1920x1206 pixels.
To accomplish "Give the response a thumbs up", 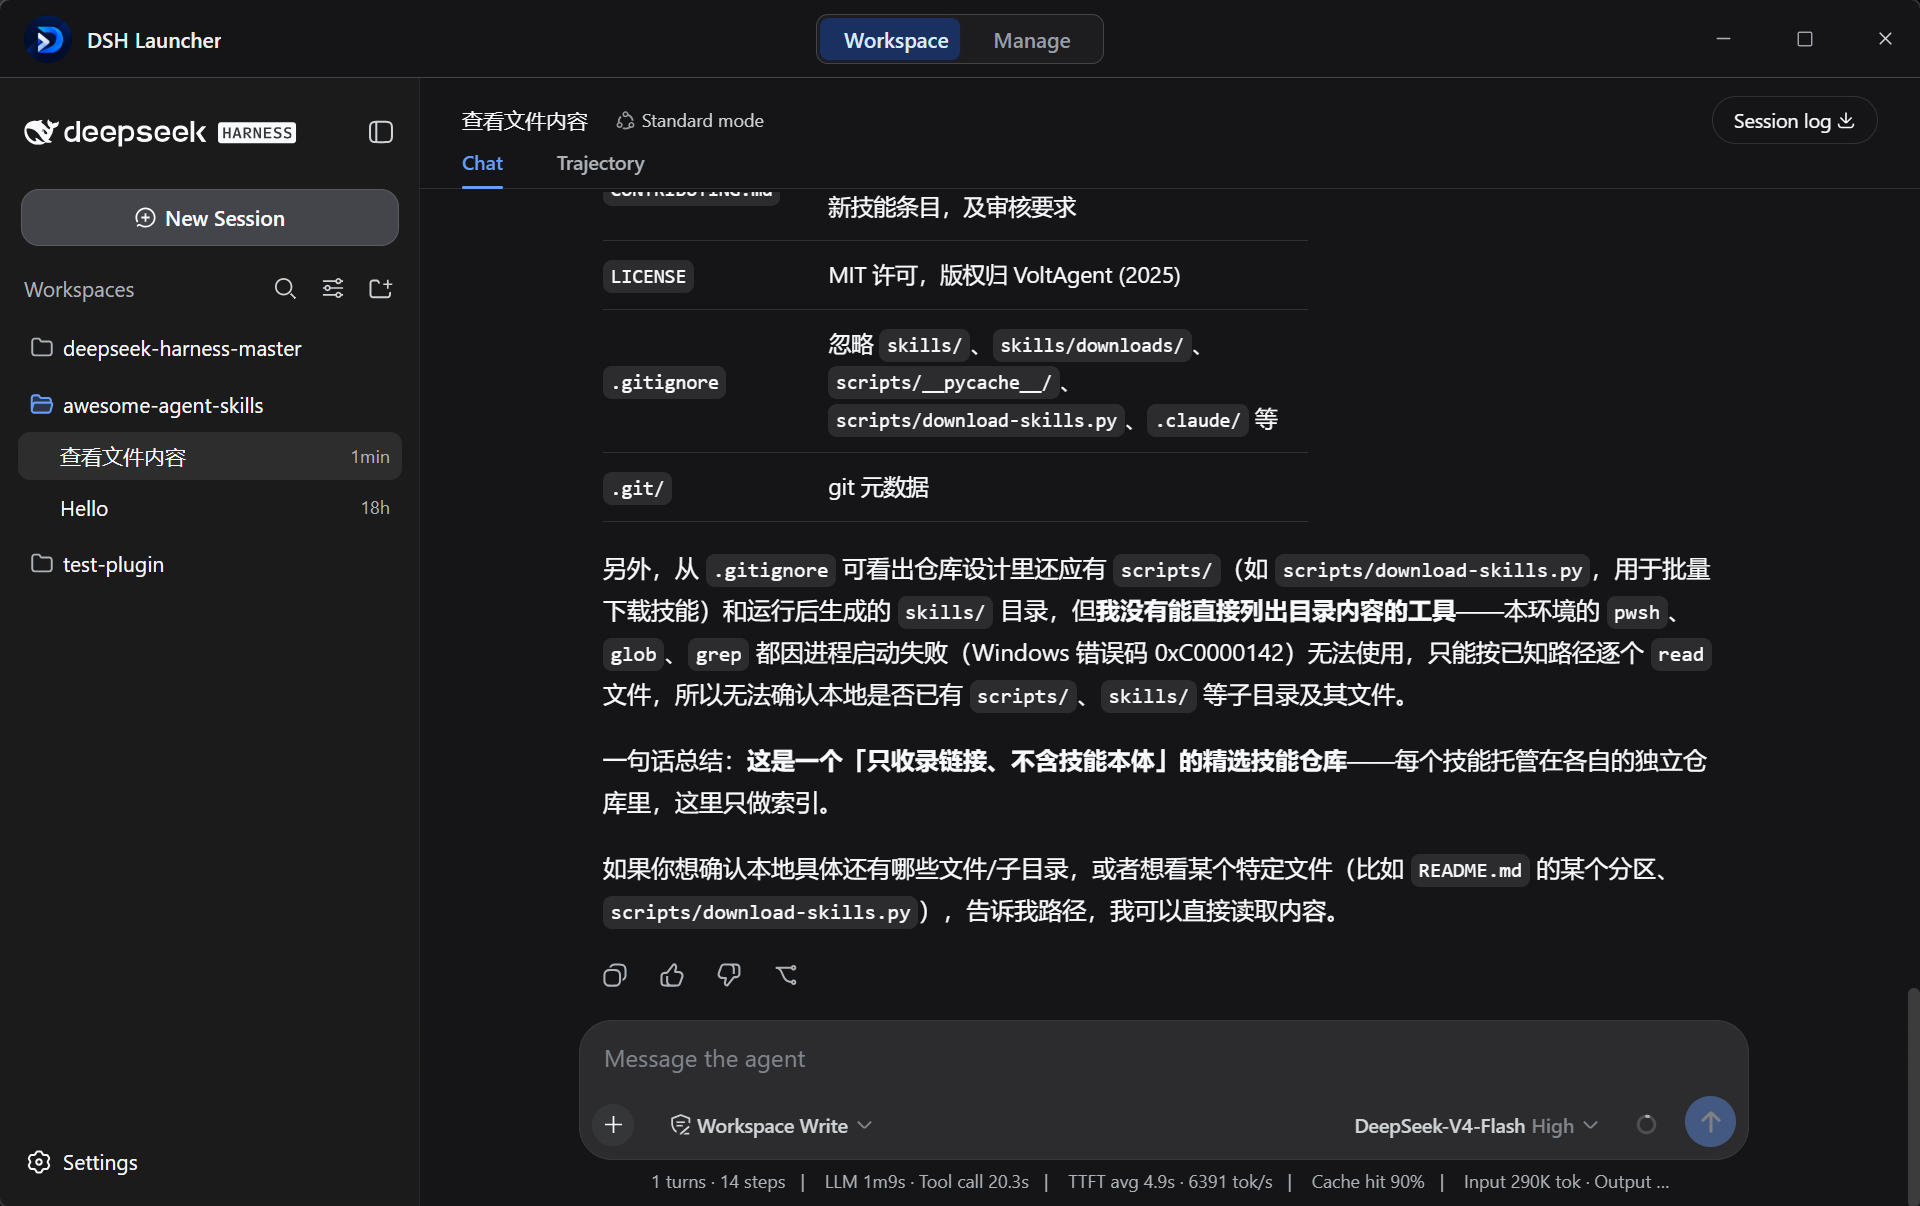I will pyautogui.click(x=672, y=975).
